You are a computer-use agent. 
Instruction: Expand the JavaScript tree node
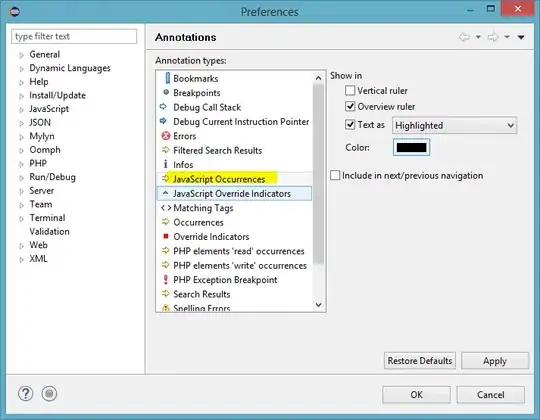click(22, 110)
